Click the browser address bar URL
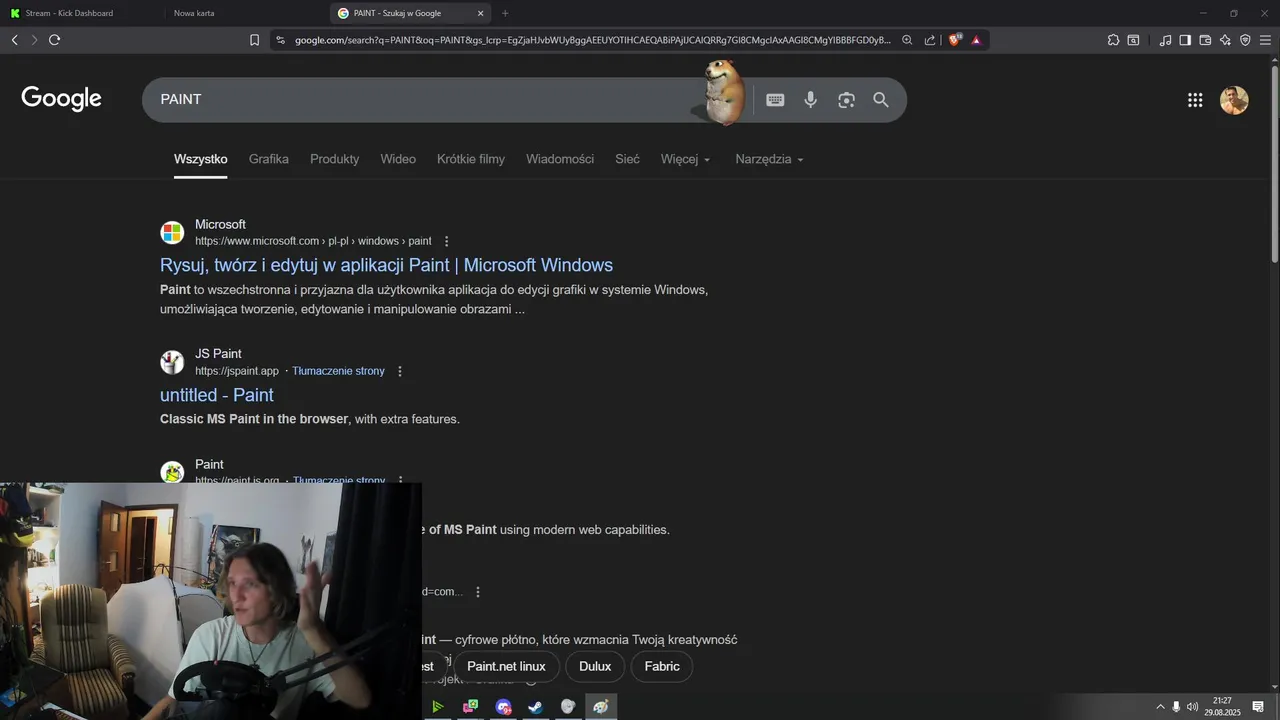1280x720 pixels. [592, 40]
